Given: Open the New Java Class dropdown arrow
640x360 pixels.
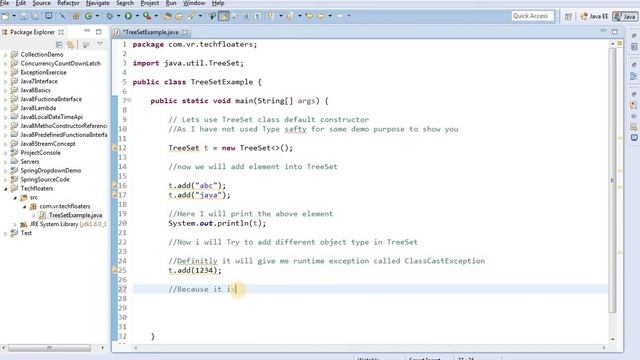Looking at the screenshot, I should [x=97, y=16].
